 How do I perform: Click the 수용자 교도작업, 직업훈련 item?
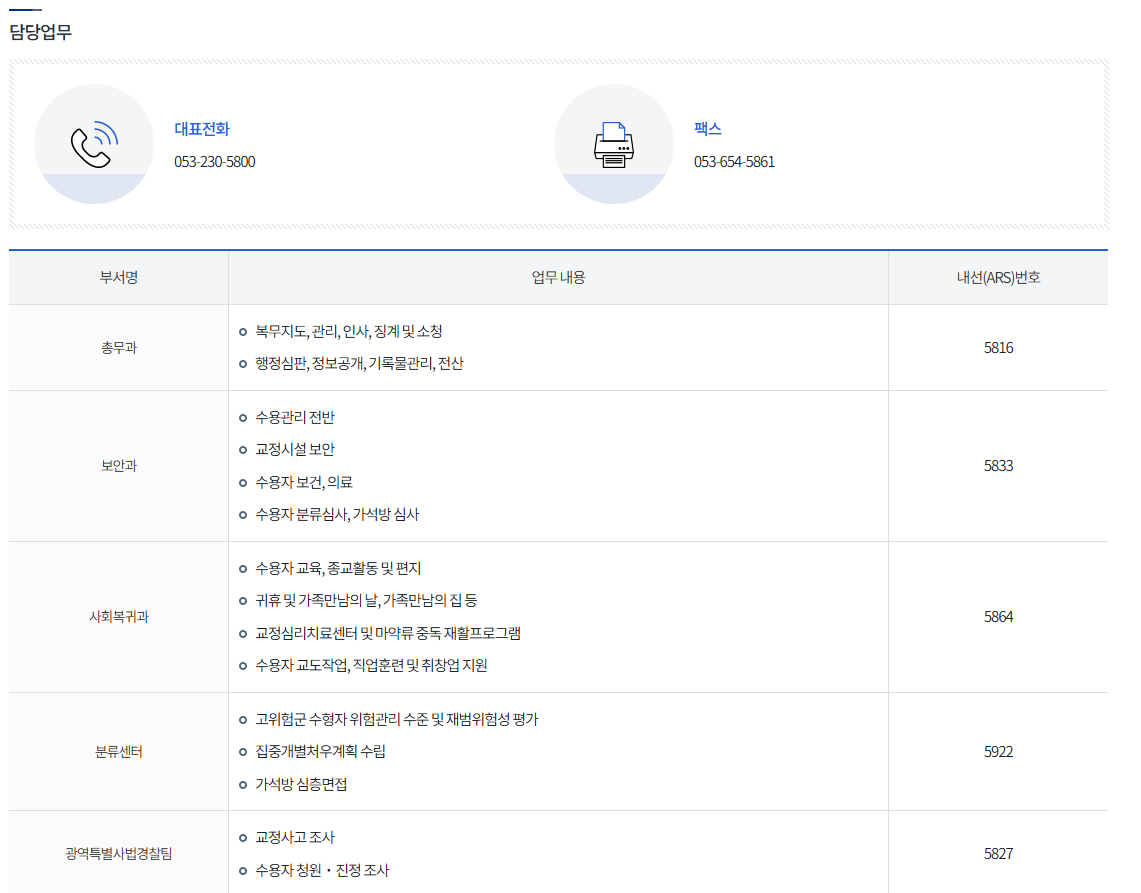[x=371, y=665]
